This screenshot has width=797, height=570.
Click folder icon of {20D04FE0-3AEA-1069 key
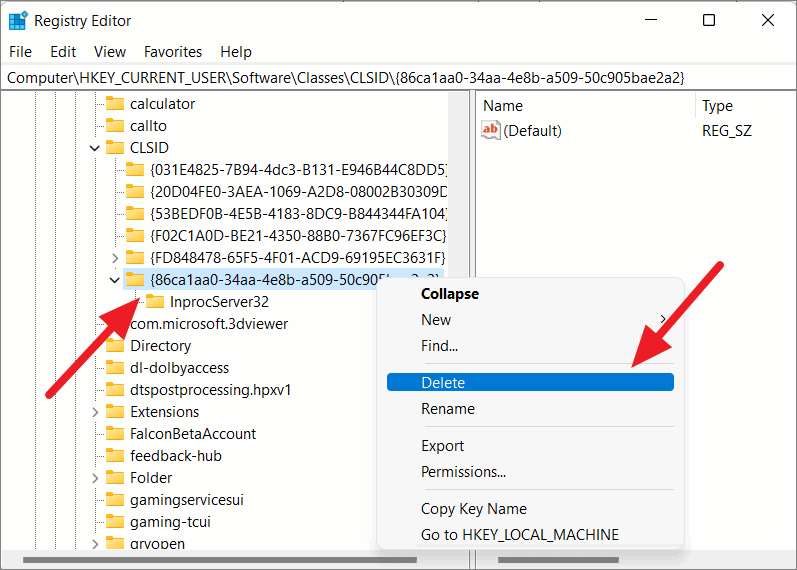tap(135, 192)
